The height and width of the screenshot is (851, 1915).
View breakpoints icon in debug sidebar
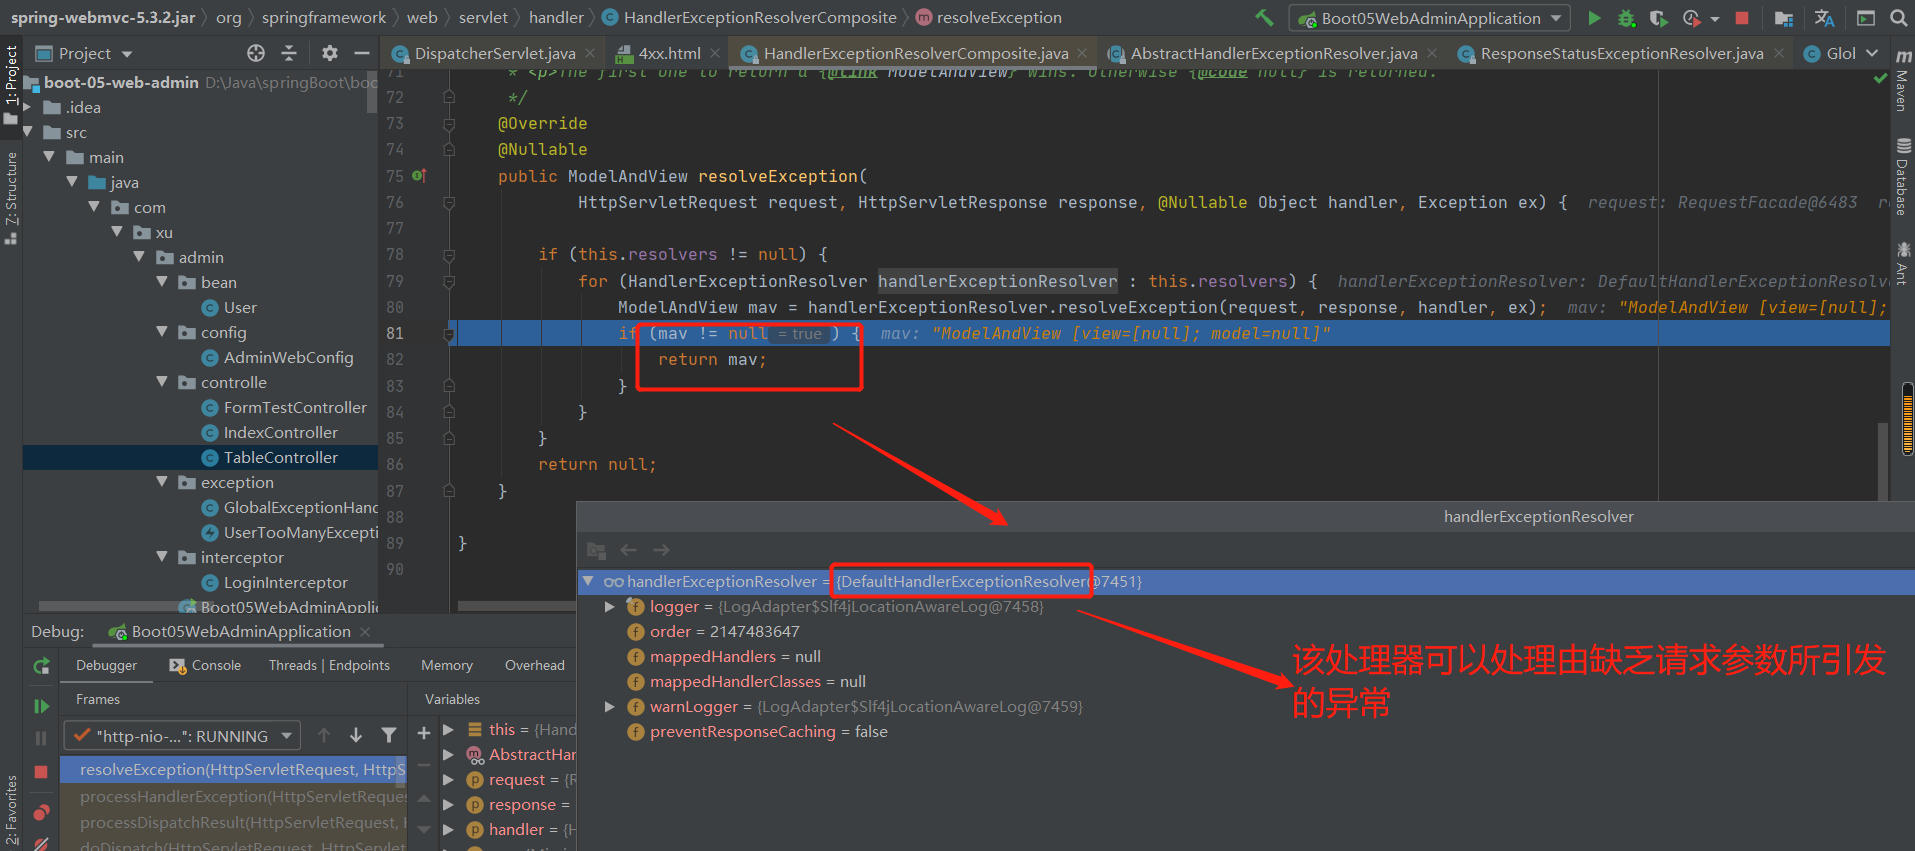pos(41,812)
